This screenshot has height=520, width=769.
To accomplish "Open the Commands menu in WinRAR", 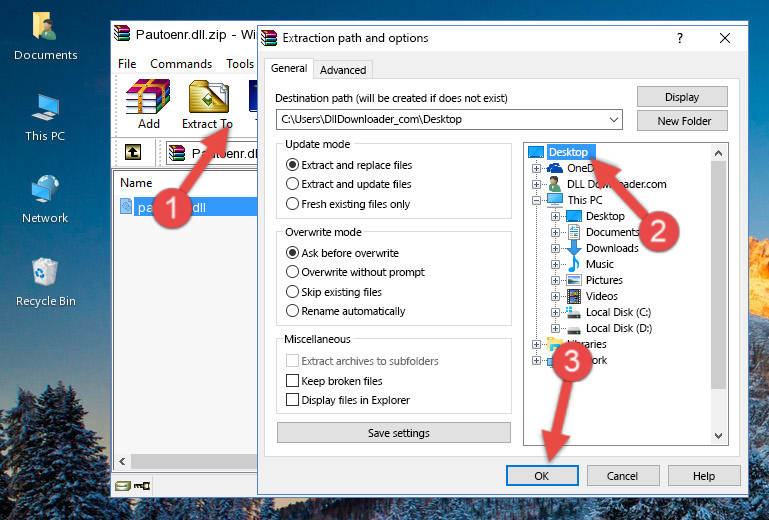I will click(x=181, y=64).
